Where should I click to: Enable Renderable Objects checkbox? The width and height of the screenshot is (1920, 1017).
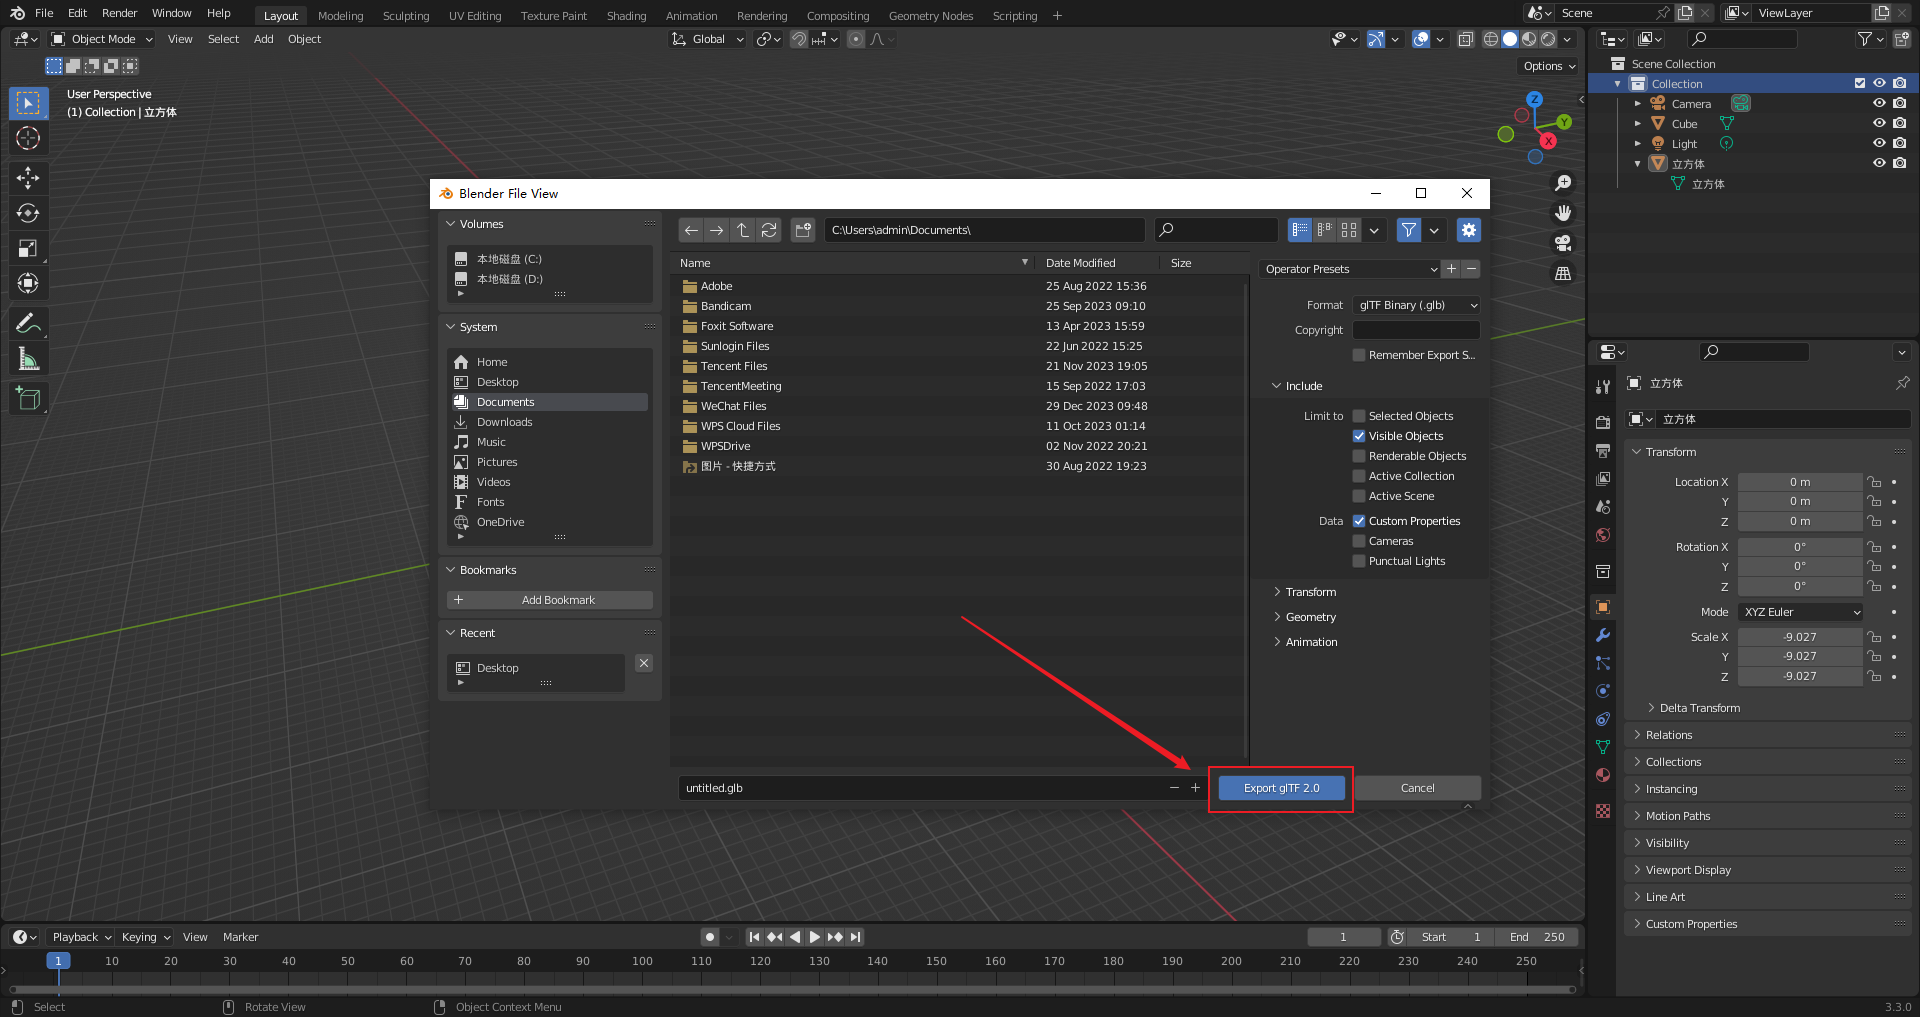pyautogui.click(x=1359, y=456)
